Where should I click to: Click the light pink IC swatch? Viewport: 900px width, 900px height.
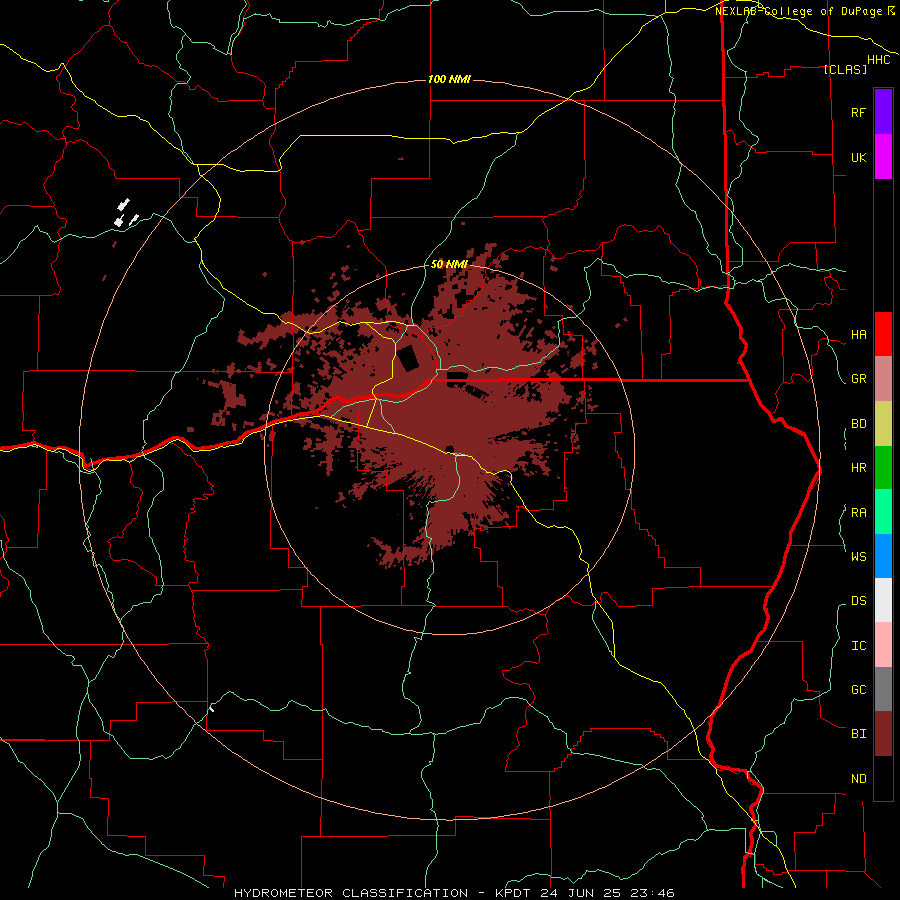coord(883,645)
